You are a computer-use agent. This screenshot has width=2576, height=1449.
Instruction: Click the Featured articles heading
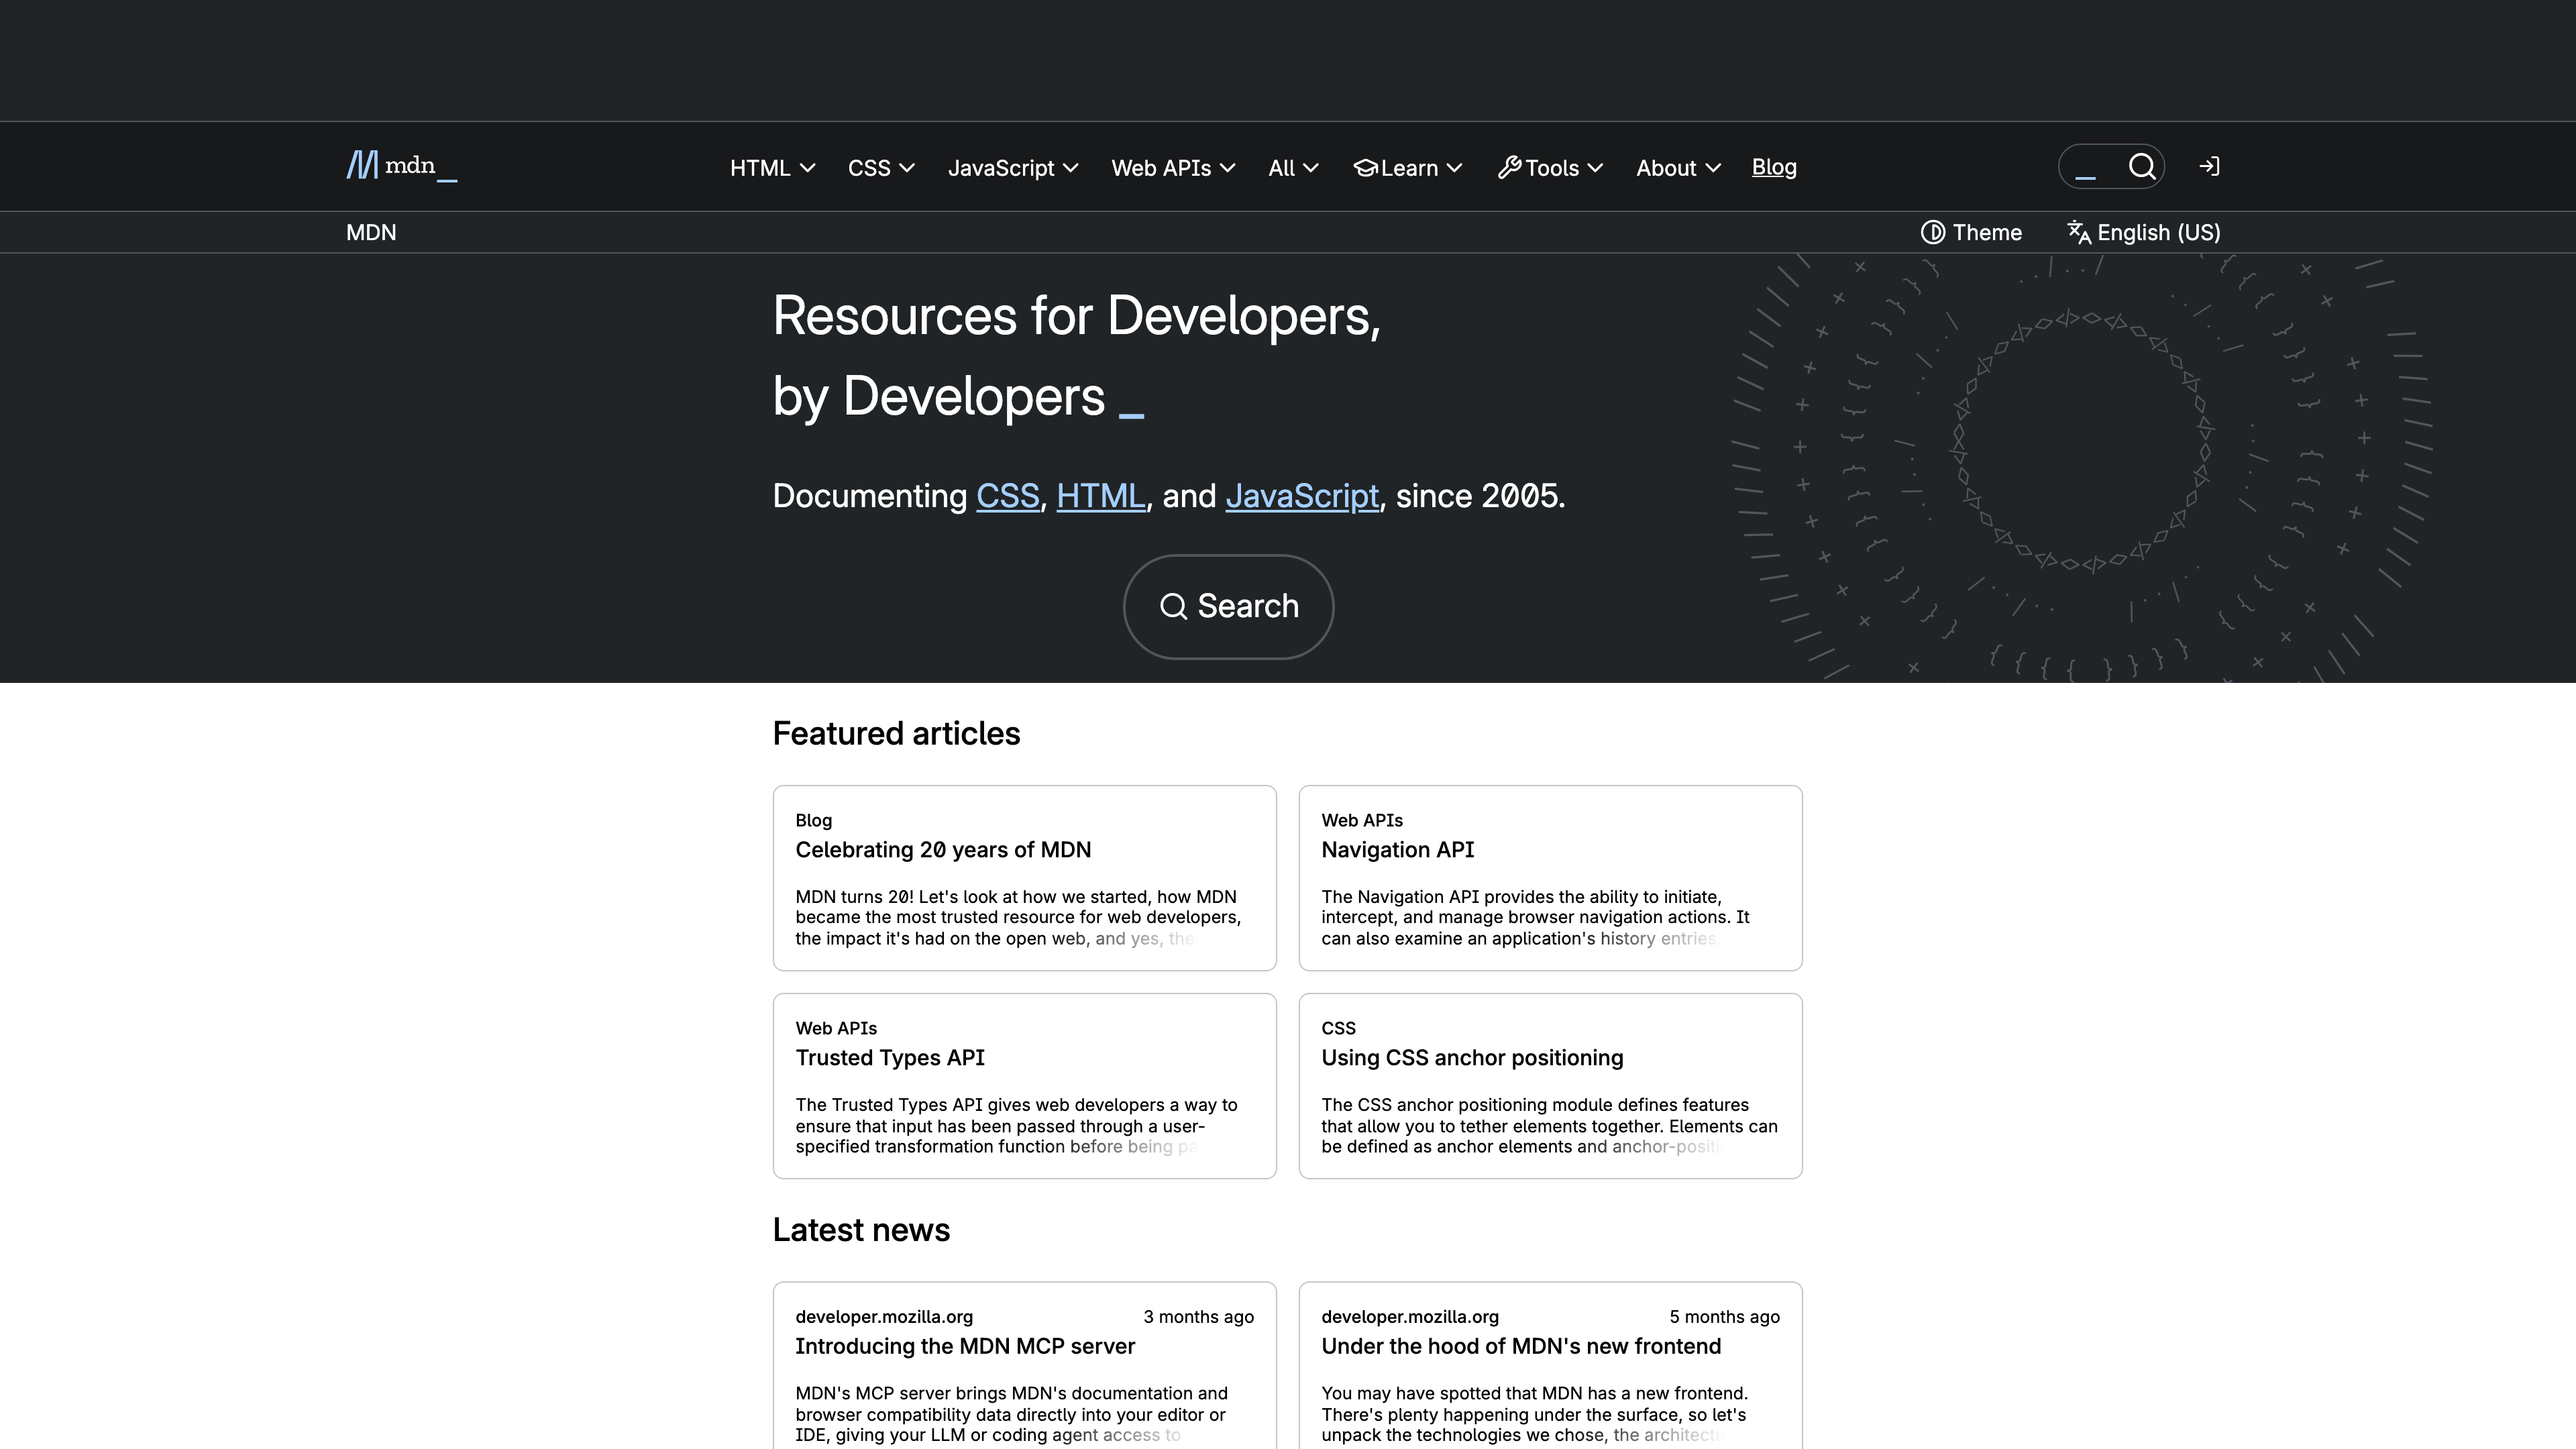(x=896, y=733)
